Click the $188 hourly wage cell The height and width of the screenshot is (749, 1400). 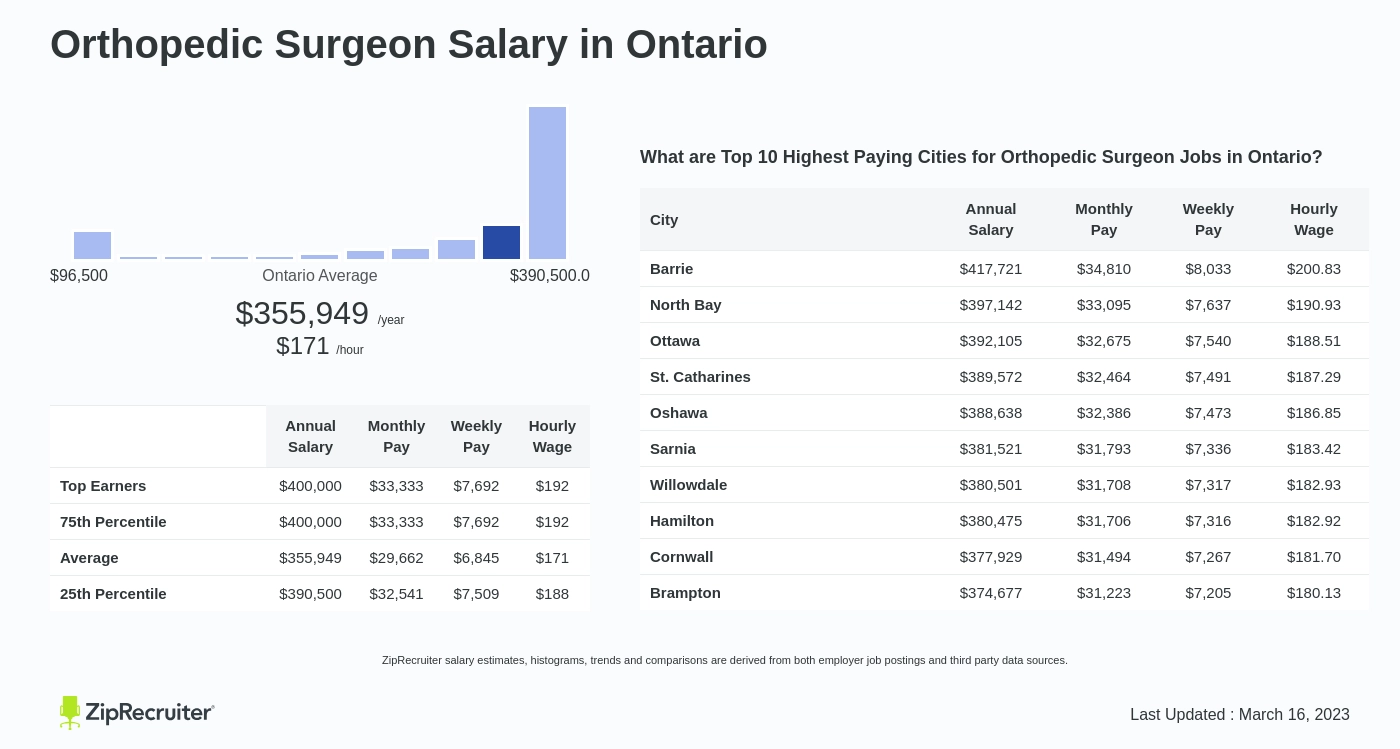tap(552, 593)
